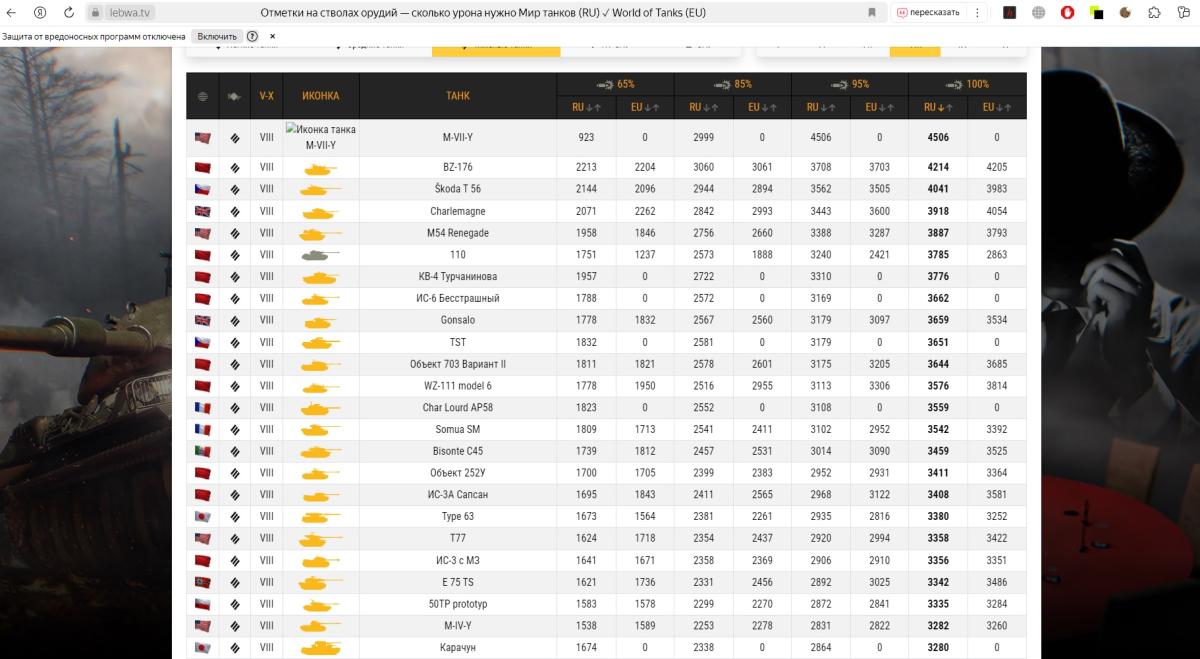
Task: Select the tank name M54 Renegade
Action: tap(458, 233)
